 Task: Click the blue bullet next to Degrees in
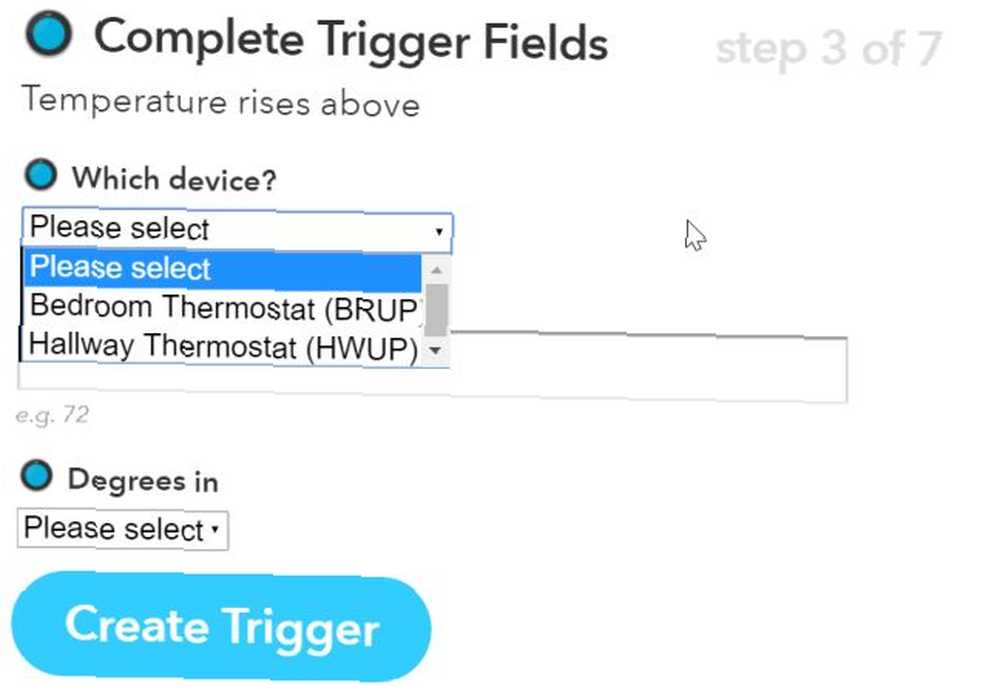pyautogui.click(x=36, y=476)
